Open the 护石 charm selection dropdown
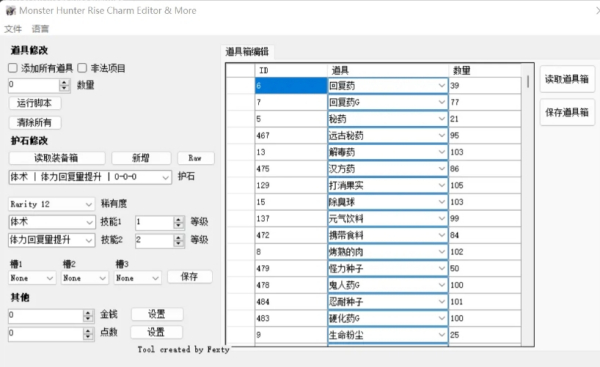Viewport: 600px width, 367px height. coord(90,177)
